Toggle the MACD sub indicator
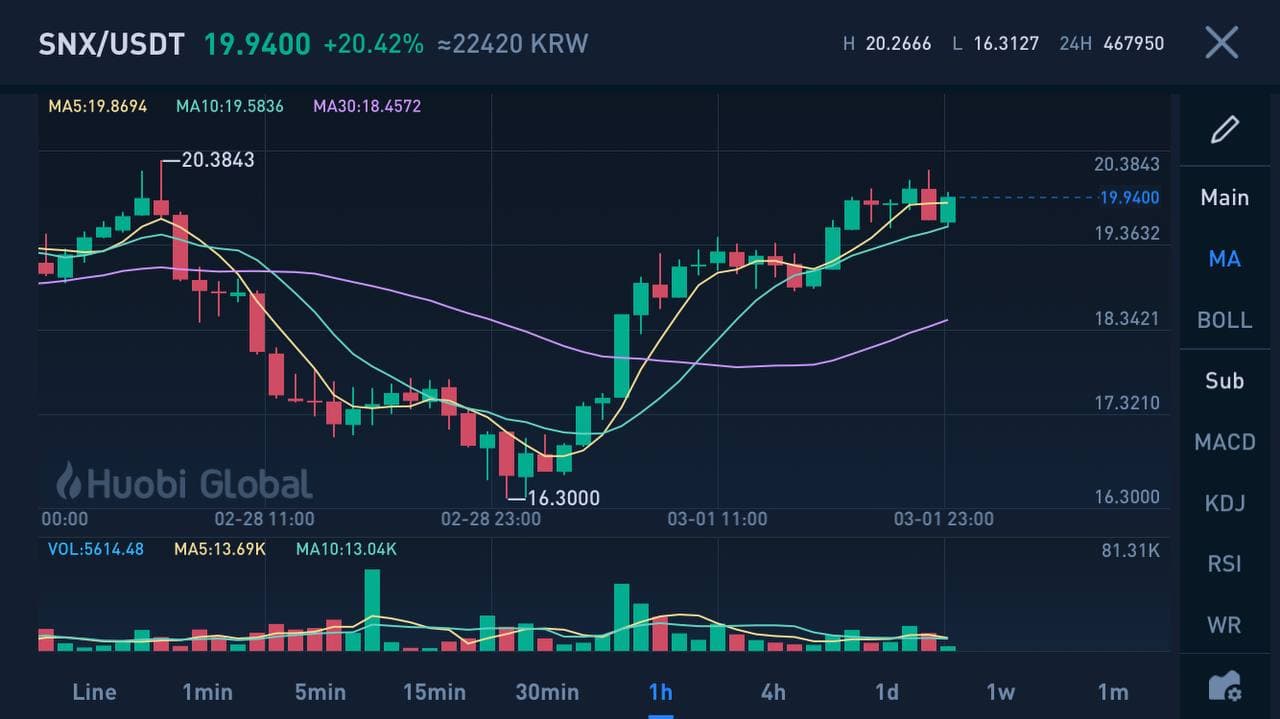The width and height of the screenshot is (1280, 719). (x=1224, y=442)
